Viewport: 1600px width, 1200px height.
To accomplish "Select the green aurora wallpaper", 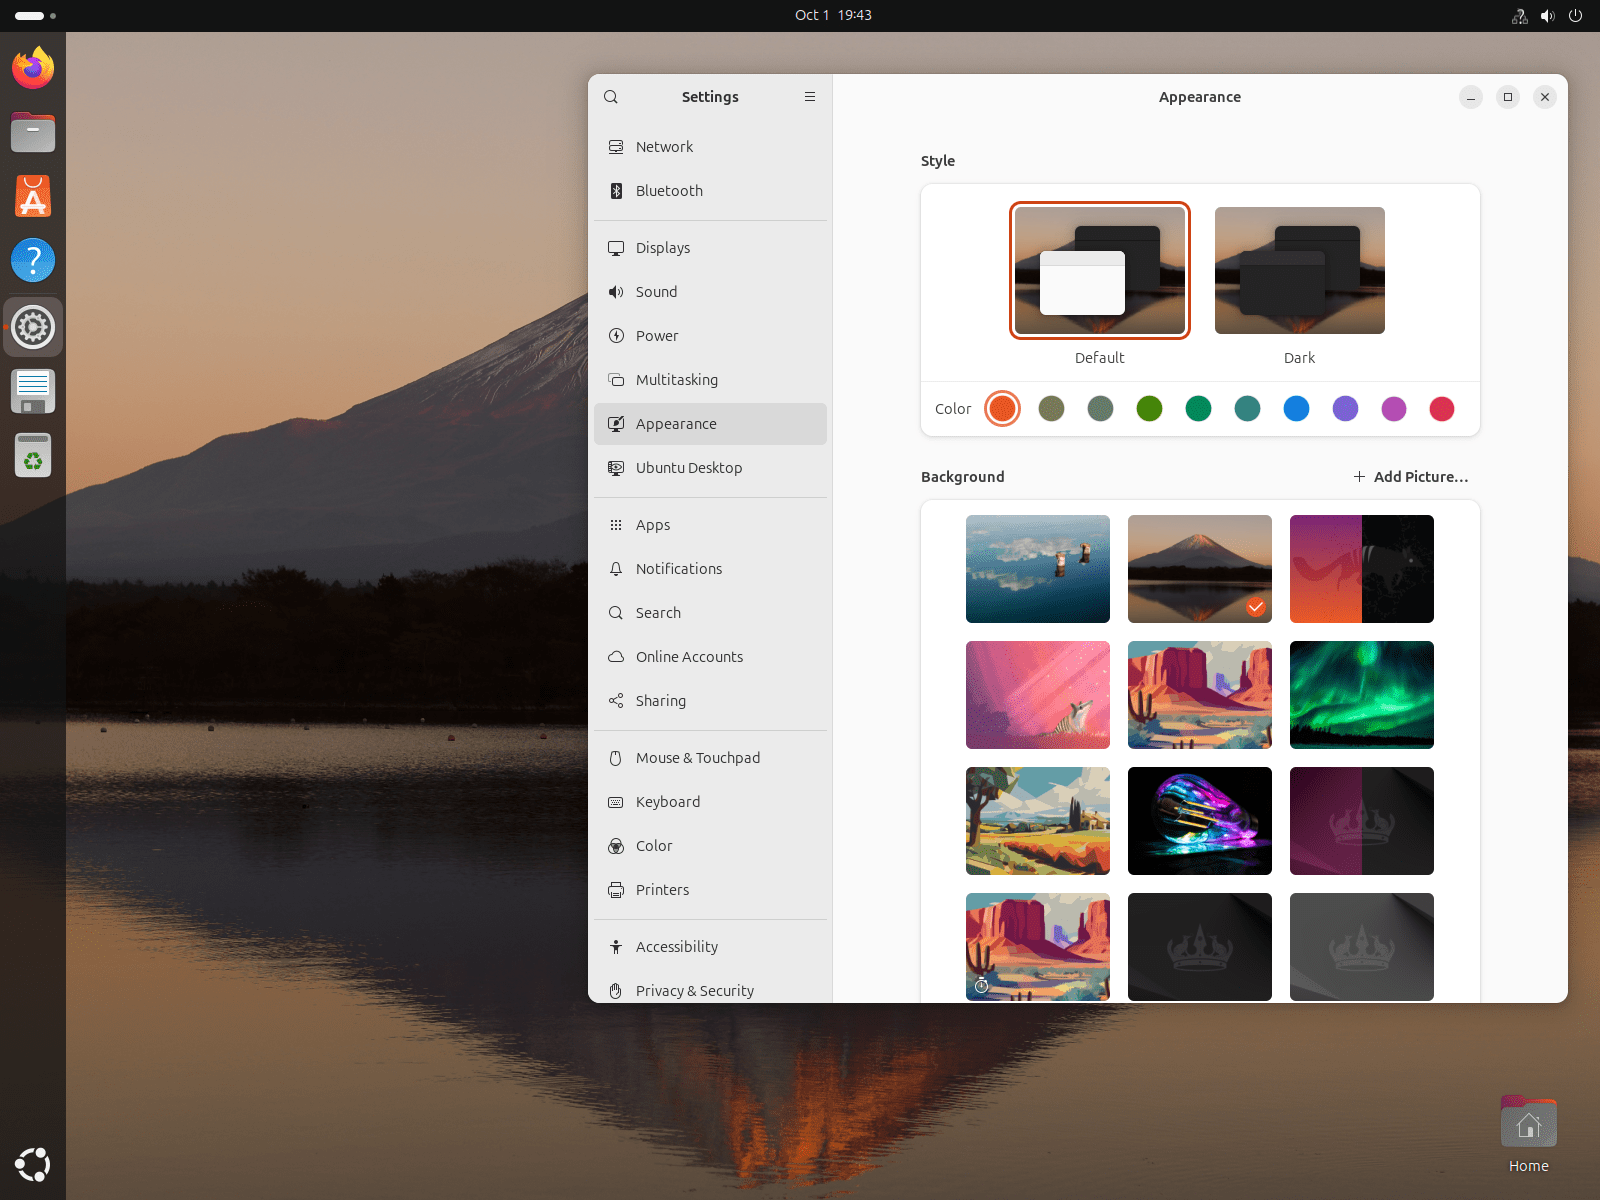I will pos(1361,695).
